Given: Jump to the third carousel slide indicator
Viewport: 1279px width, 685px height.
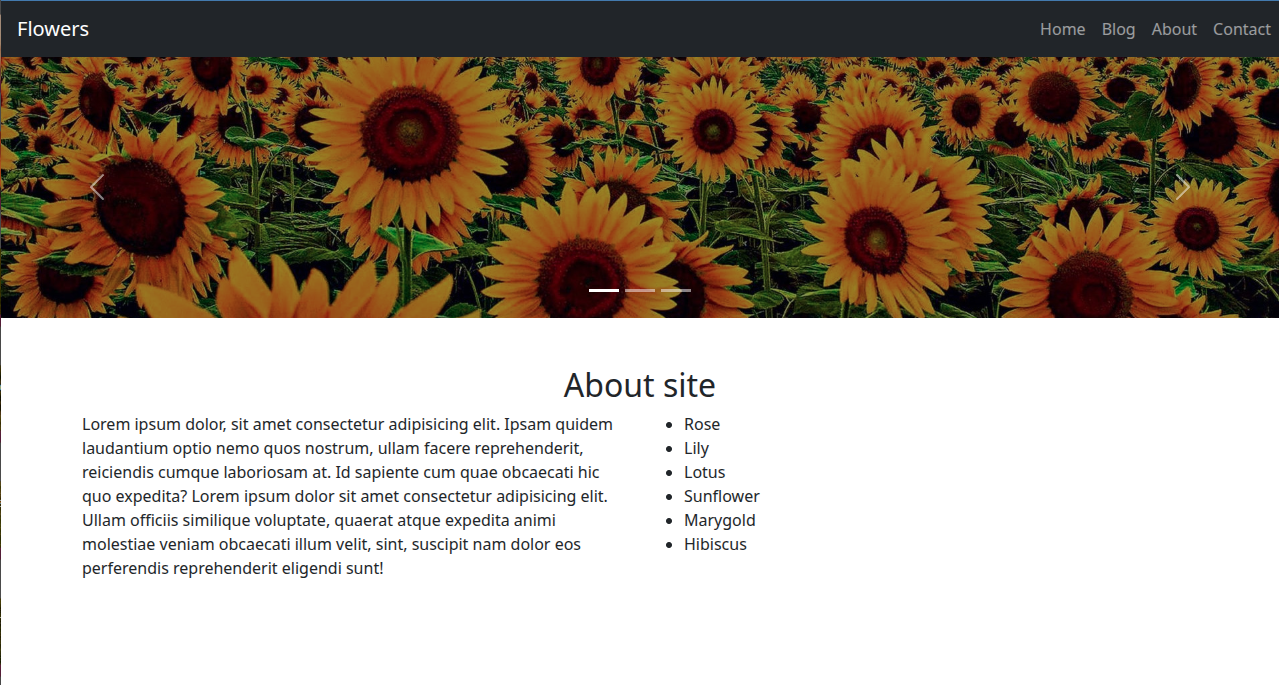Looking at the screenshot, I should pos(676,290).
